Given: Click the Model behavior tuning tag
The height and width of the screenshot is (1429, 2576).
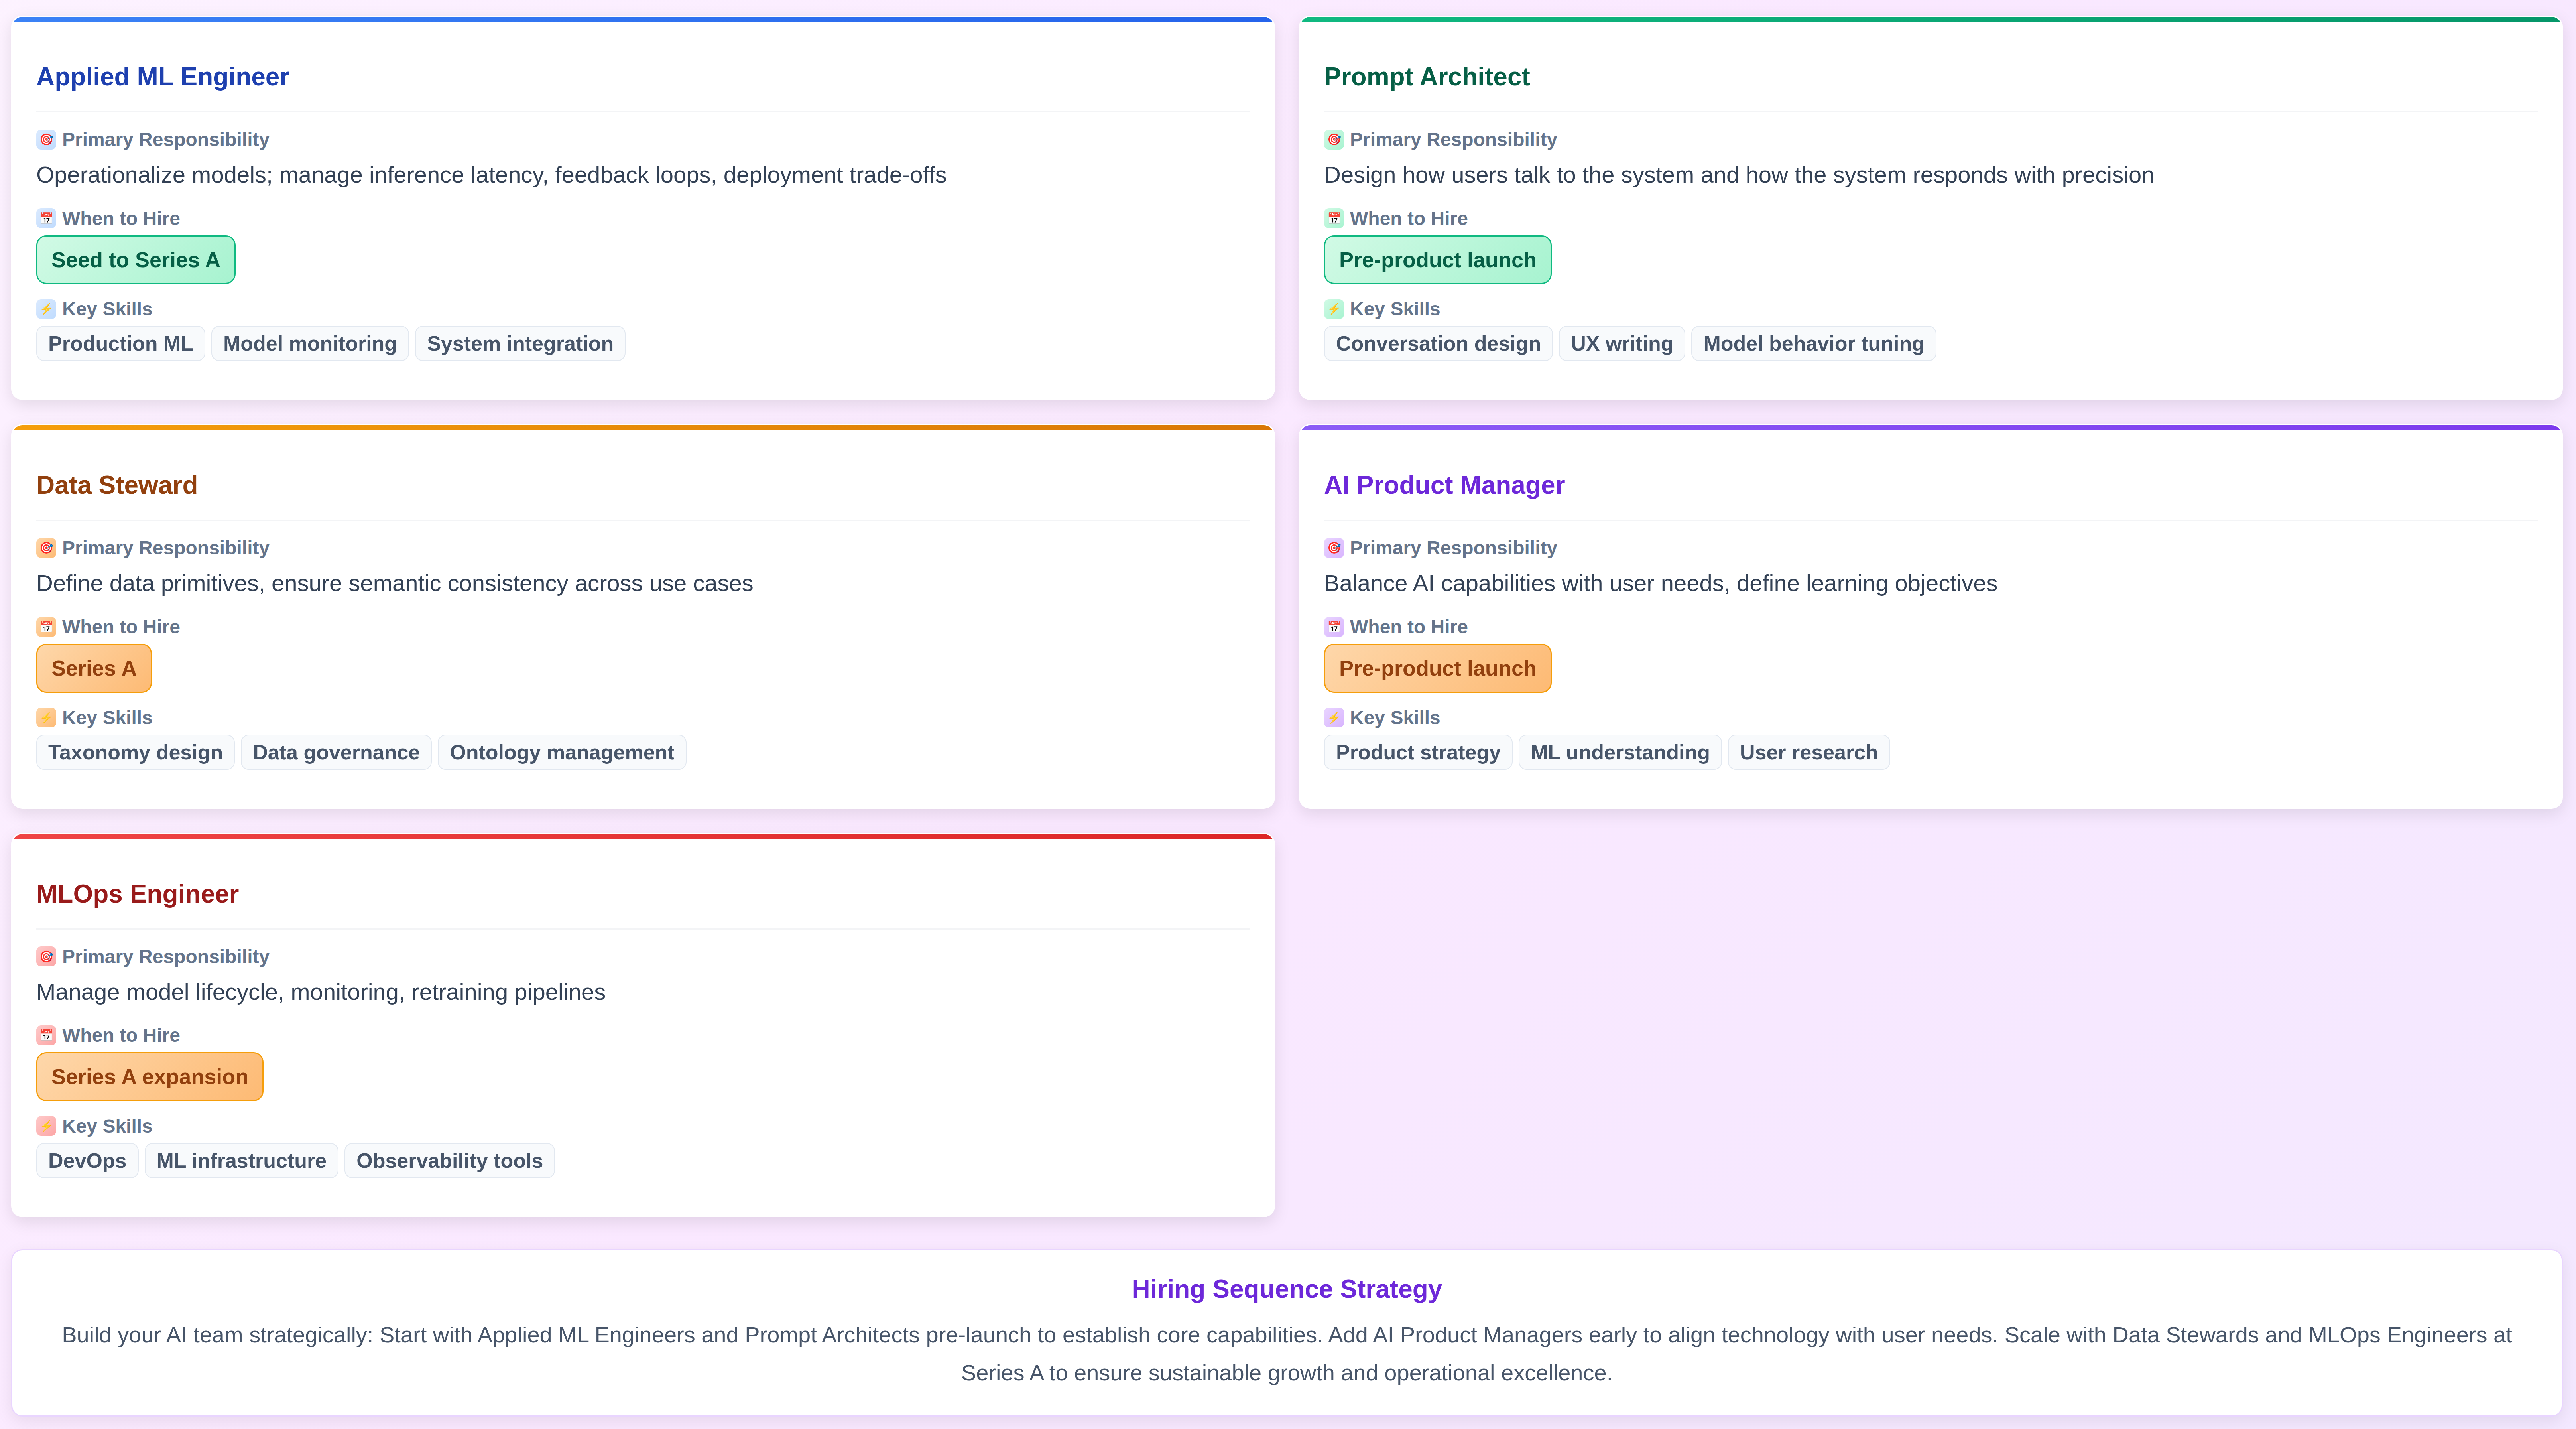Looking at the screenshot, I should [1812, 344].
